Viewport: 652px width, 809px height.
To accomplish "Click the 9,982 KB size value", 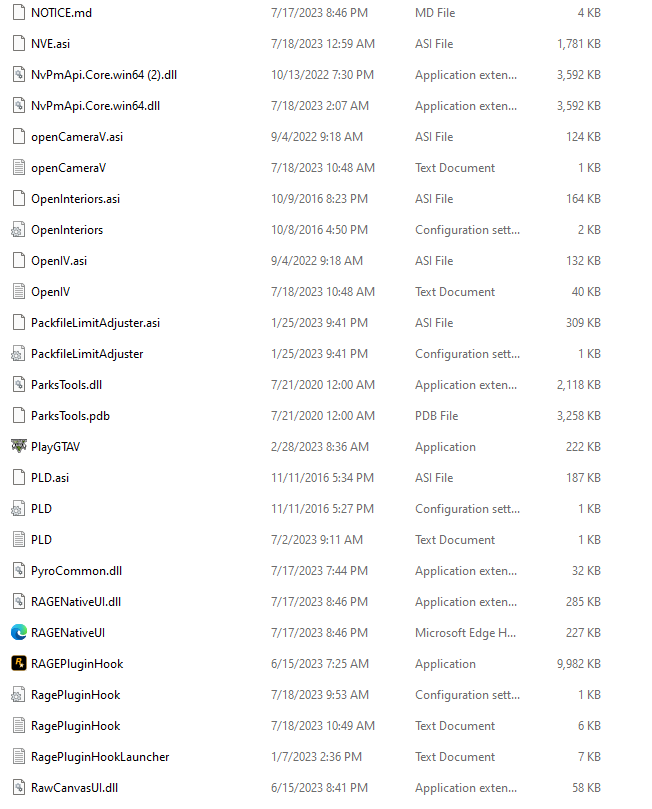I will tap(579, 664).
